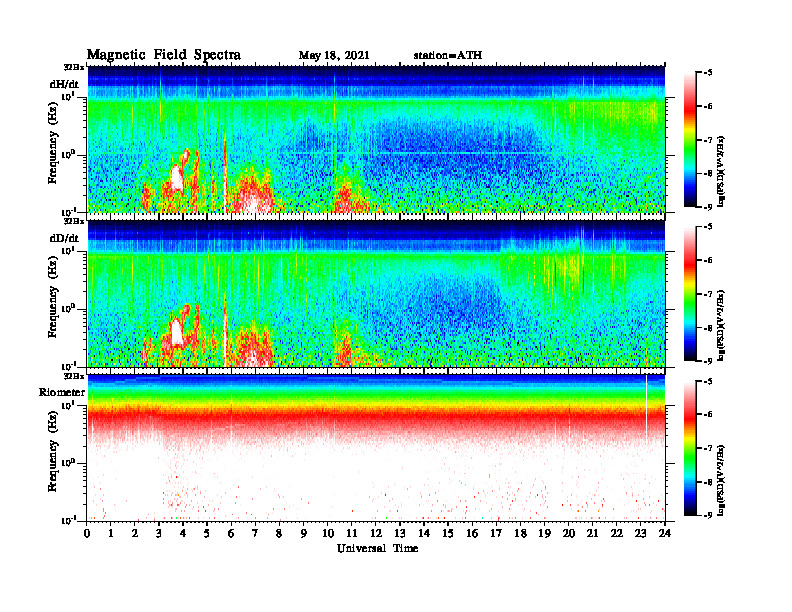Click the "5" hour tick label
This screenshot has width=792, height=612.
207,533
